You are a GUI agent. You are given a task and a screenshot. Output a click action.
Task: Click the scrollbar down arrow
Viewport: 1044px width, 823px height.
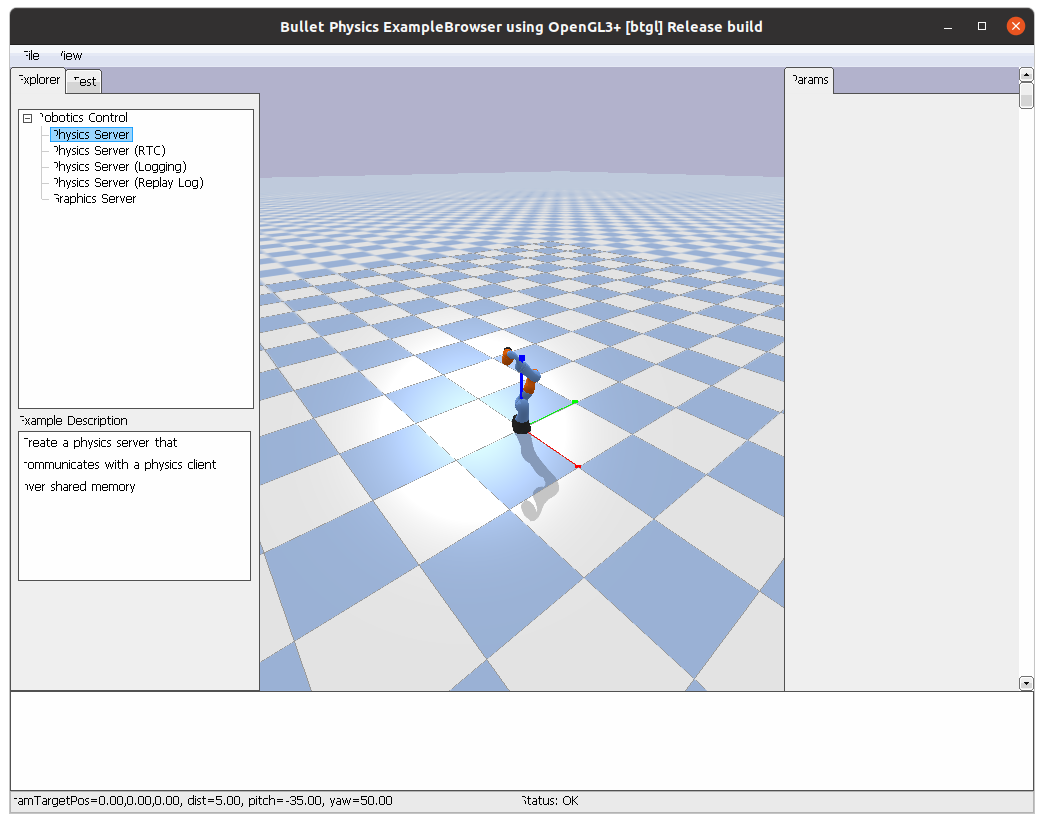click(x=1026, y=683)
